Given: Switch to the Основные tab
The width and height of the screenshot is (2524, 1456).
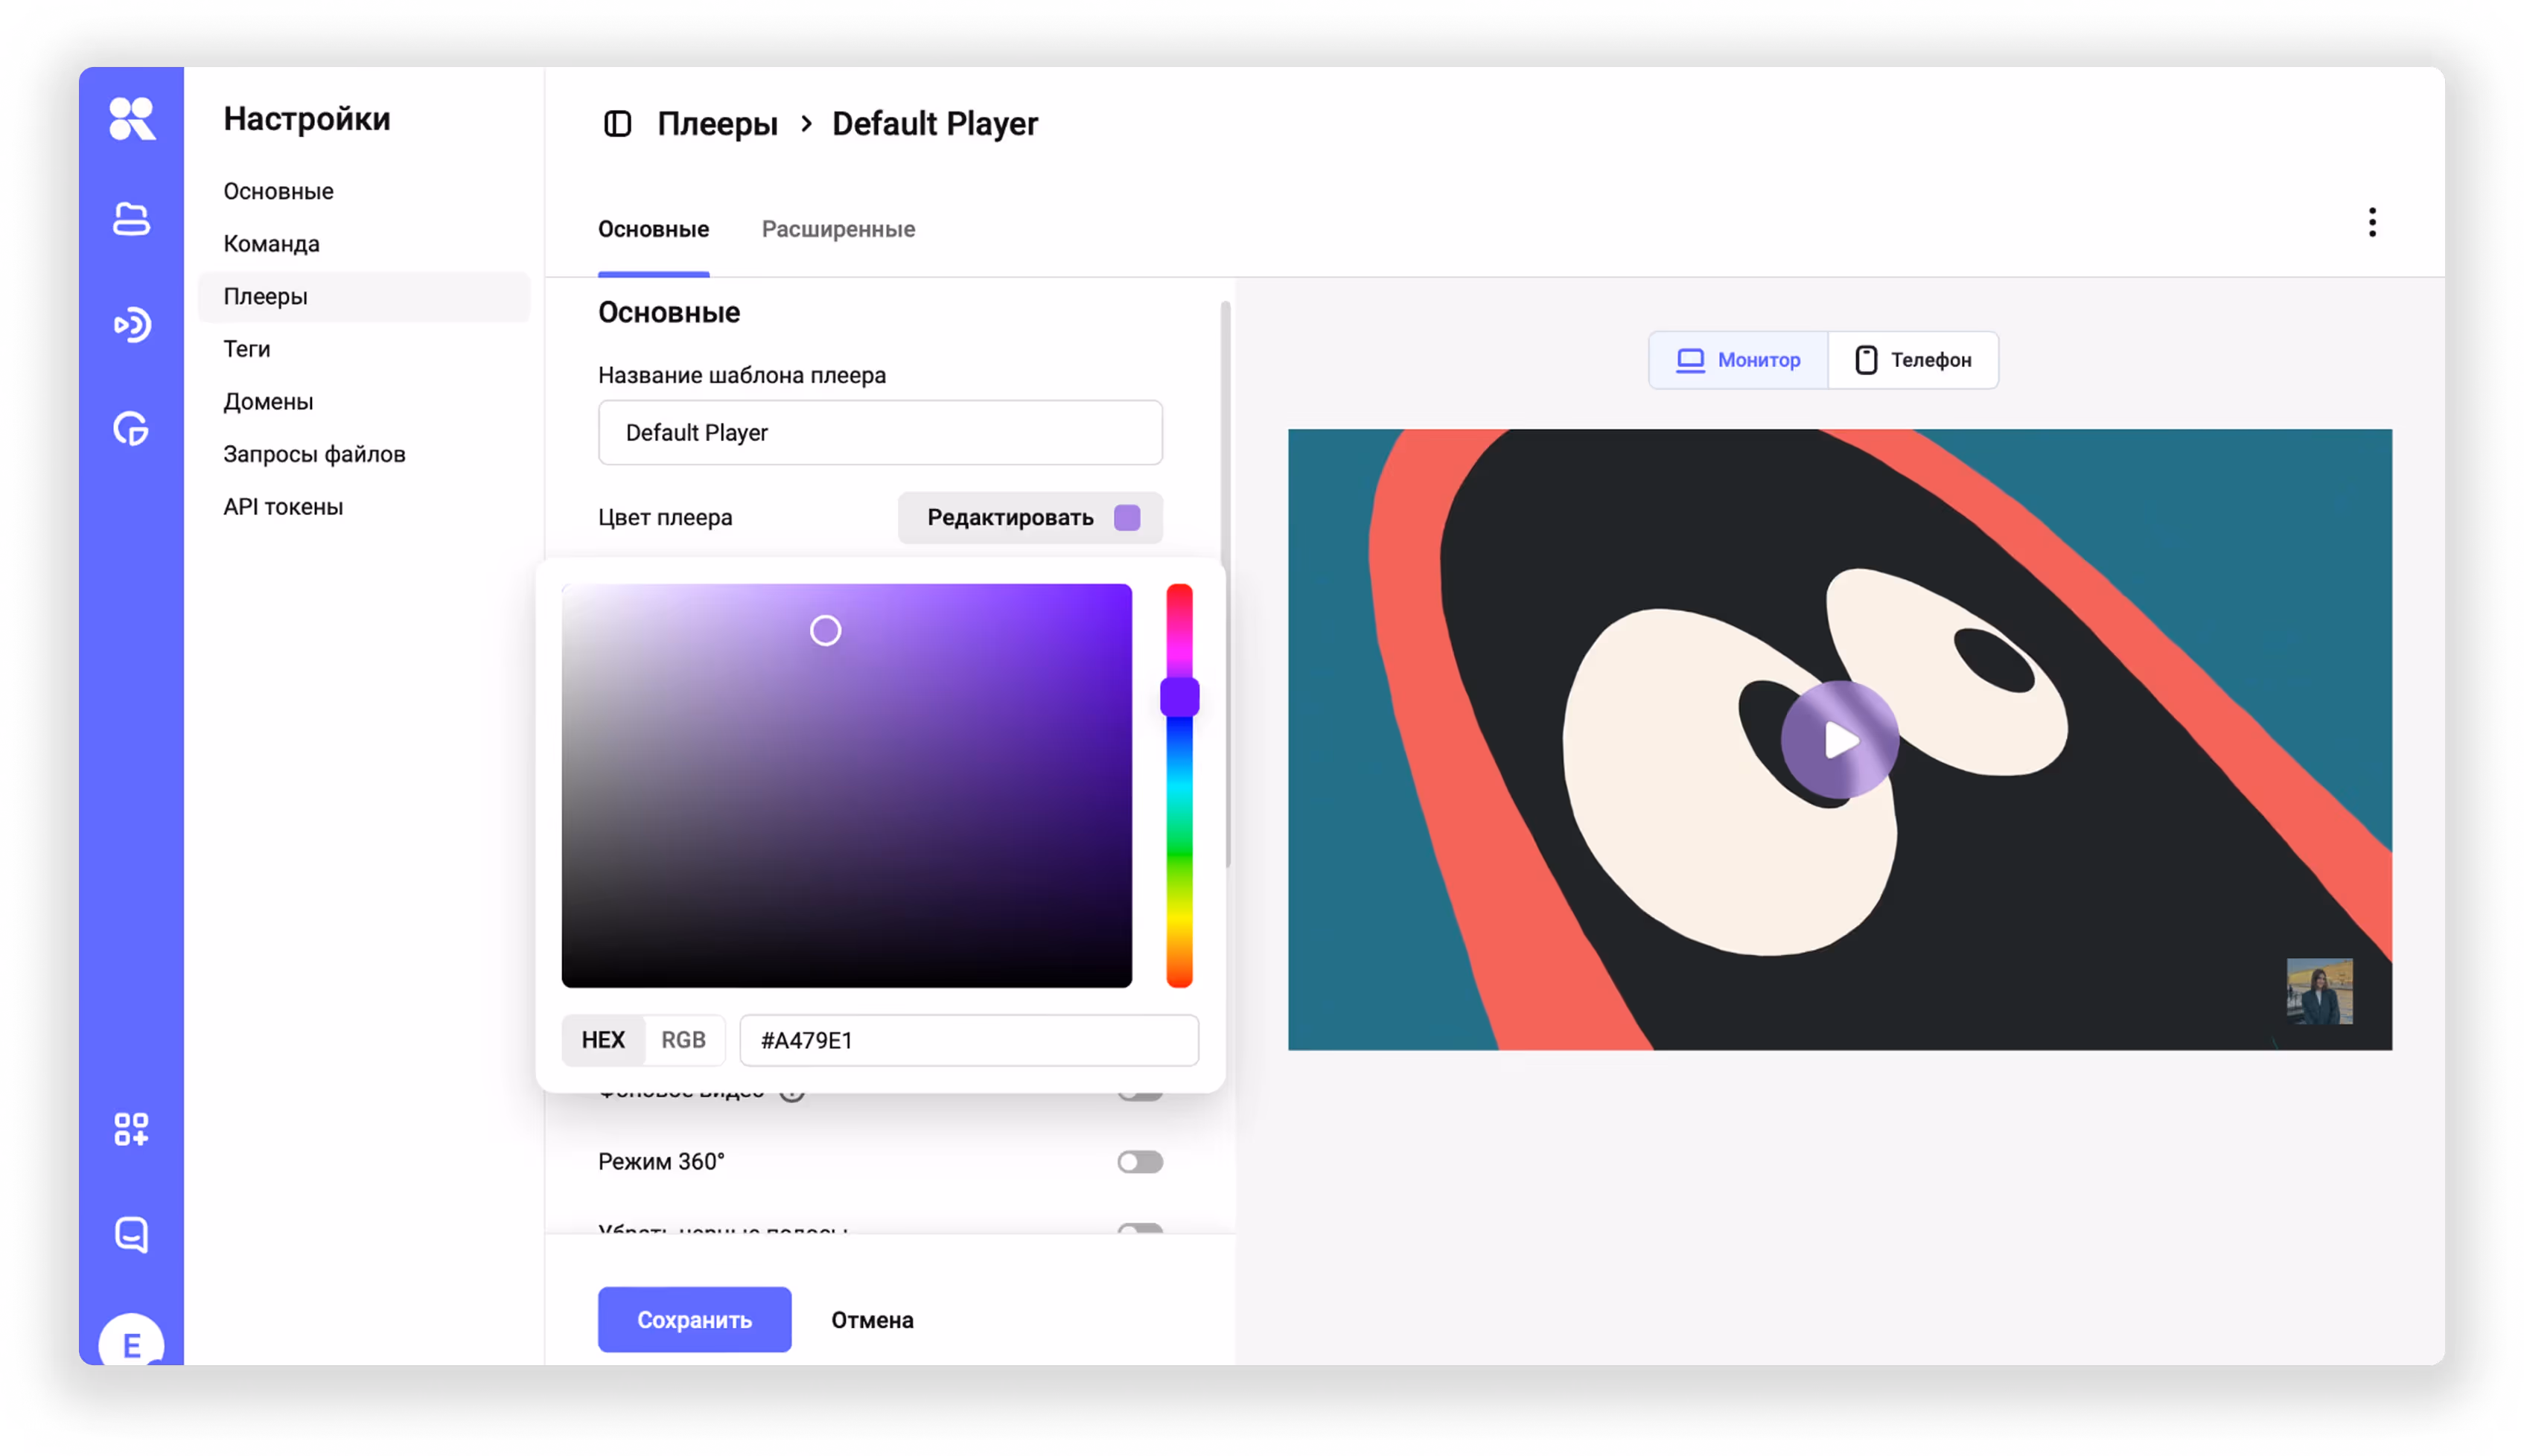Looking at the screenshot, I should pos(653,229).
